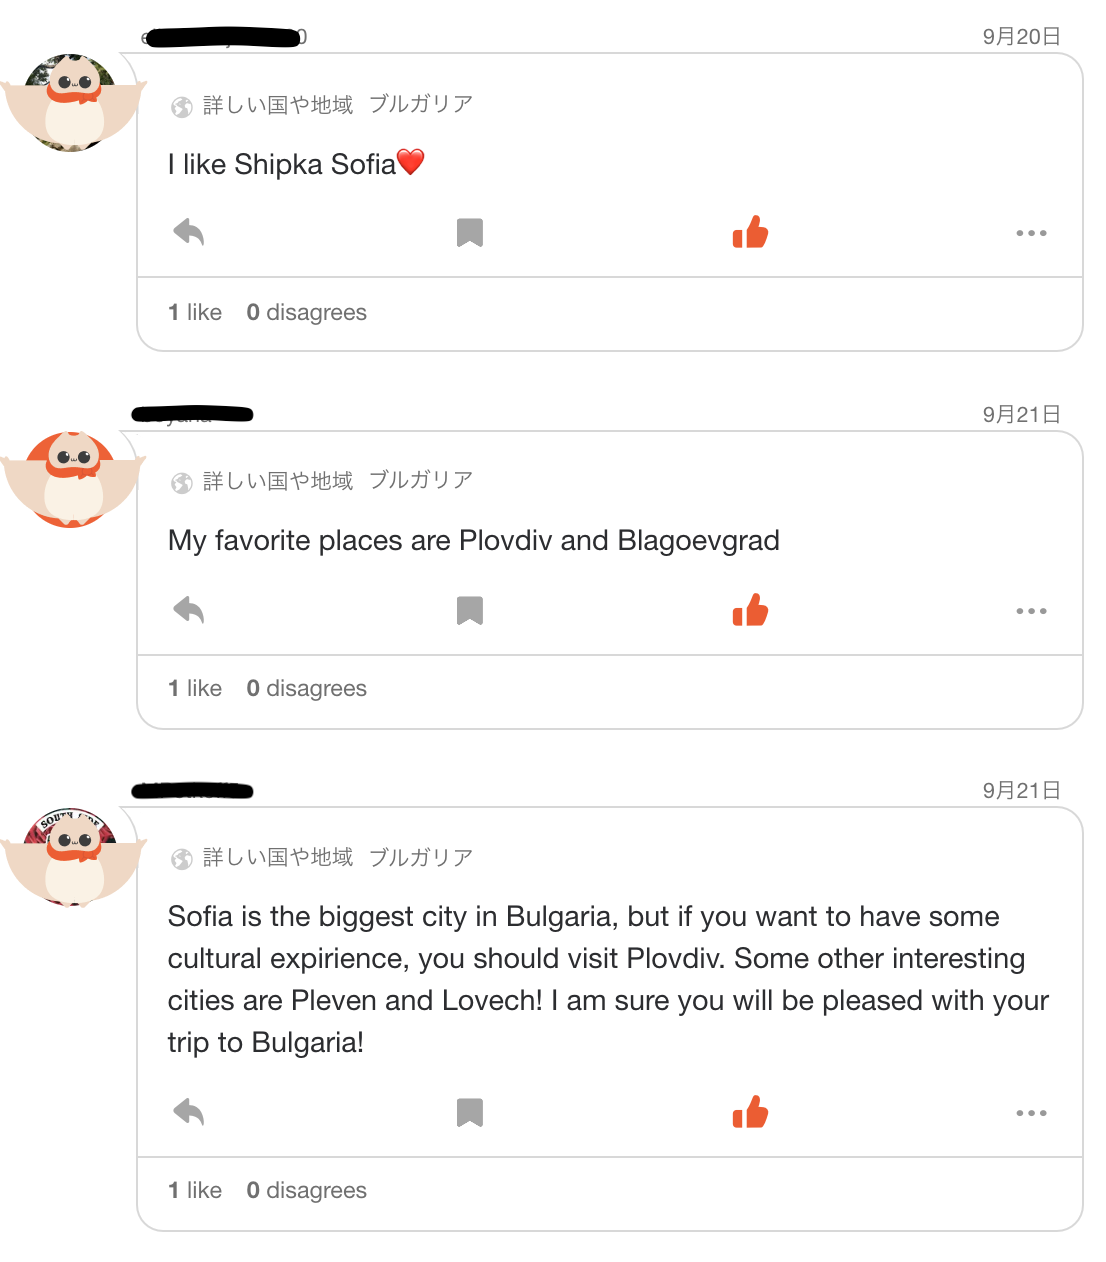Open more options for Plovdiv Blagoevgrad answer
The width and height of the screenshot is (1106, 1262).
(x=1031, y=611)
